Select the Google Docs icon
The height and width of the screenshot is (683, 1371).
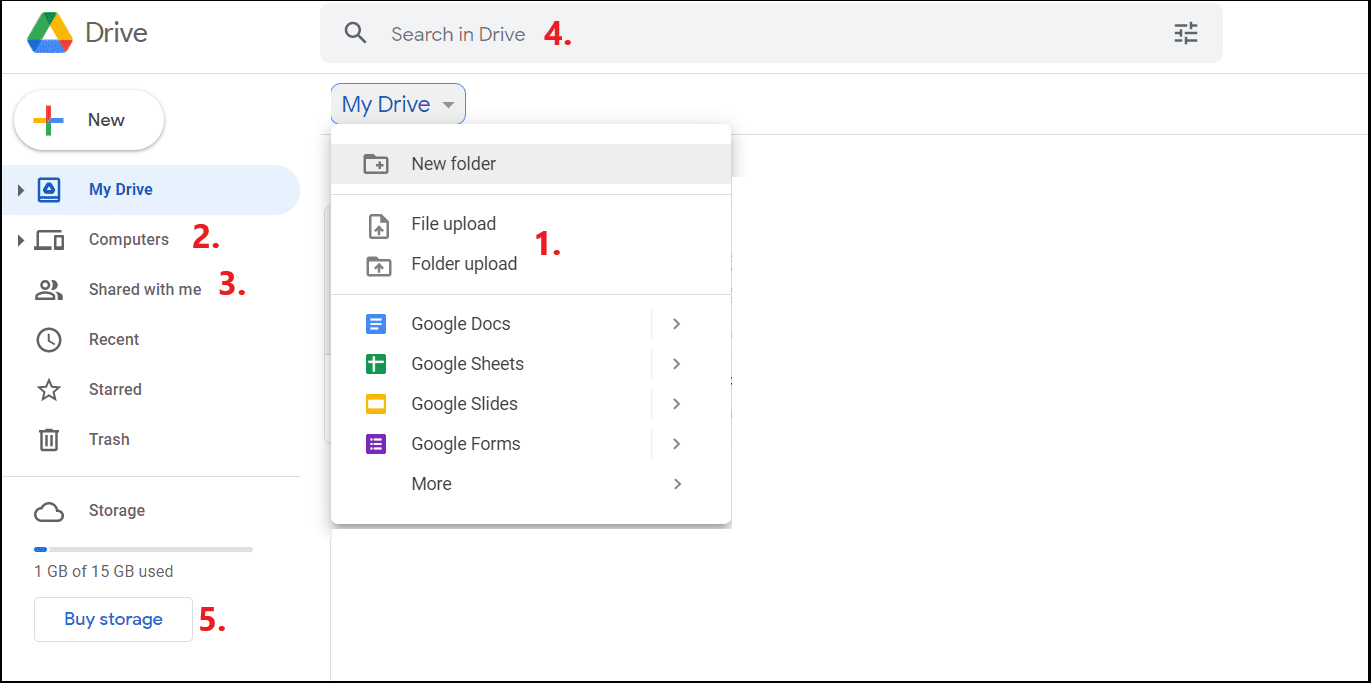pyautogui.click(x=377, y=323)
